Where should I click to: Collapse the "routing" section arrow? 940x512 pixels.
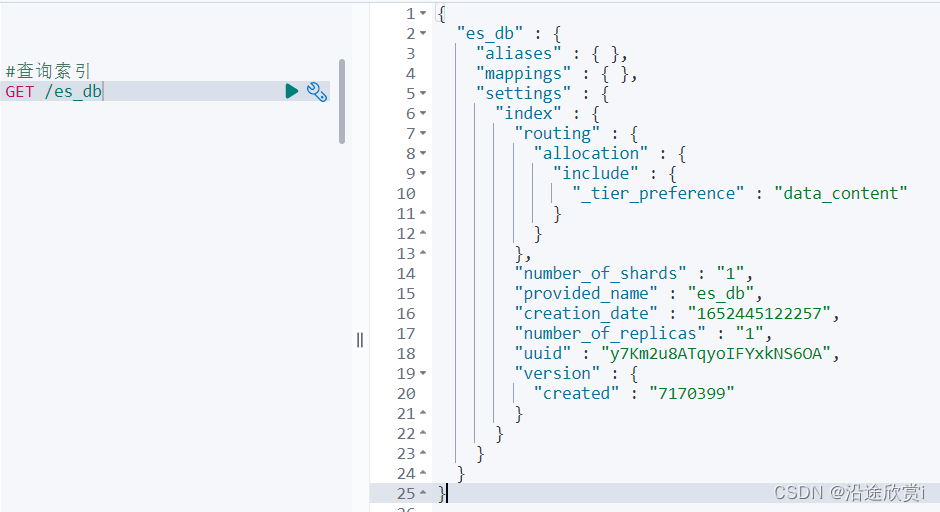tap(423, 134)
